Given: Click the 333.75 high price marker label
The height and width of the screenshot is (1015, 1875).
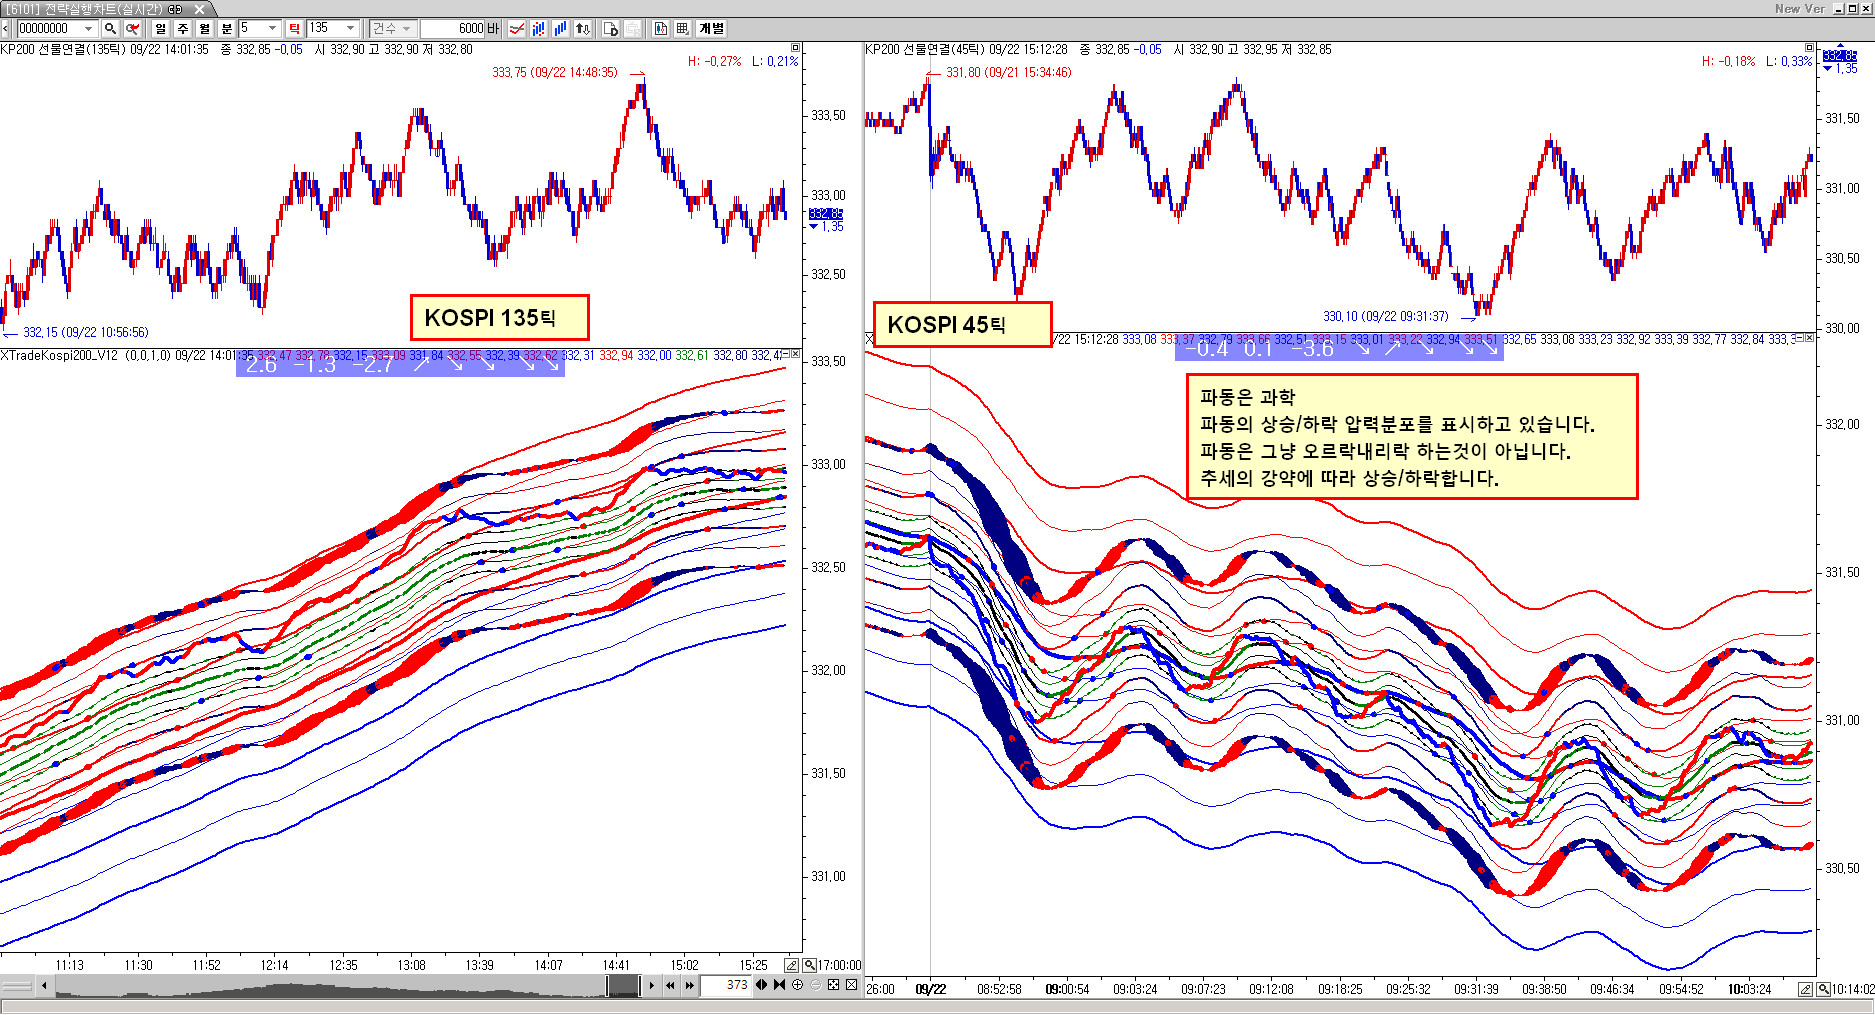Looking at the screenshot, I should pos(555,73).
